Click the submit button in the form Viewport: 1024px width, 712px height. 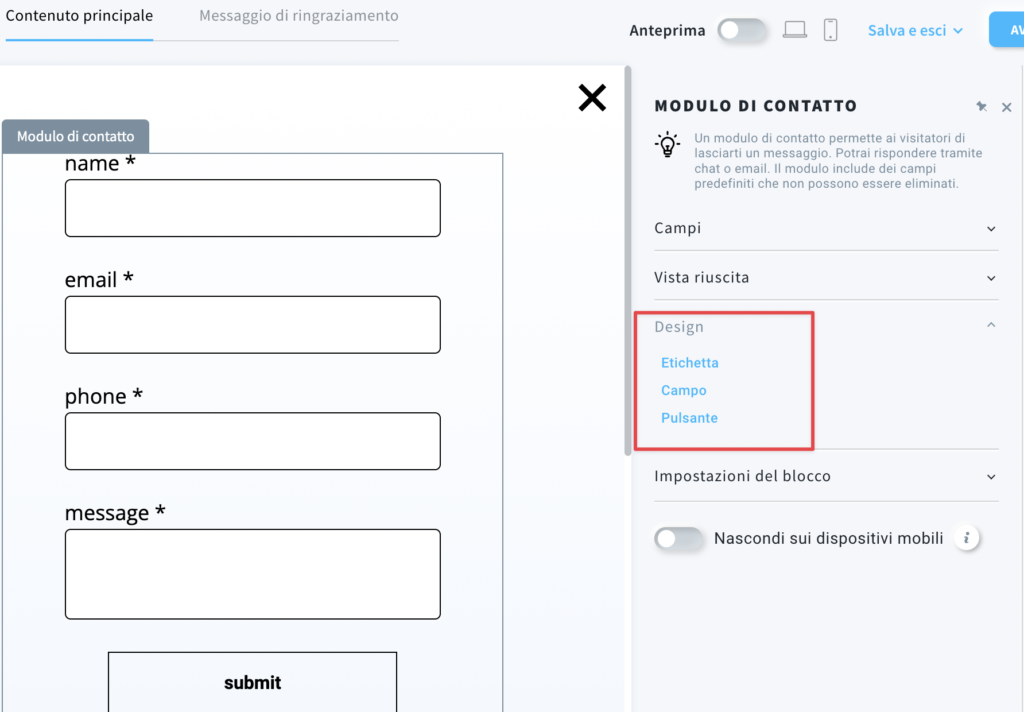pos(252,681)
